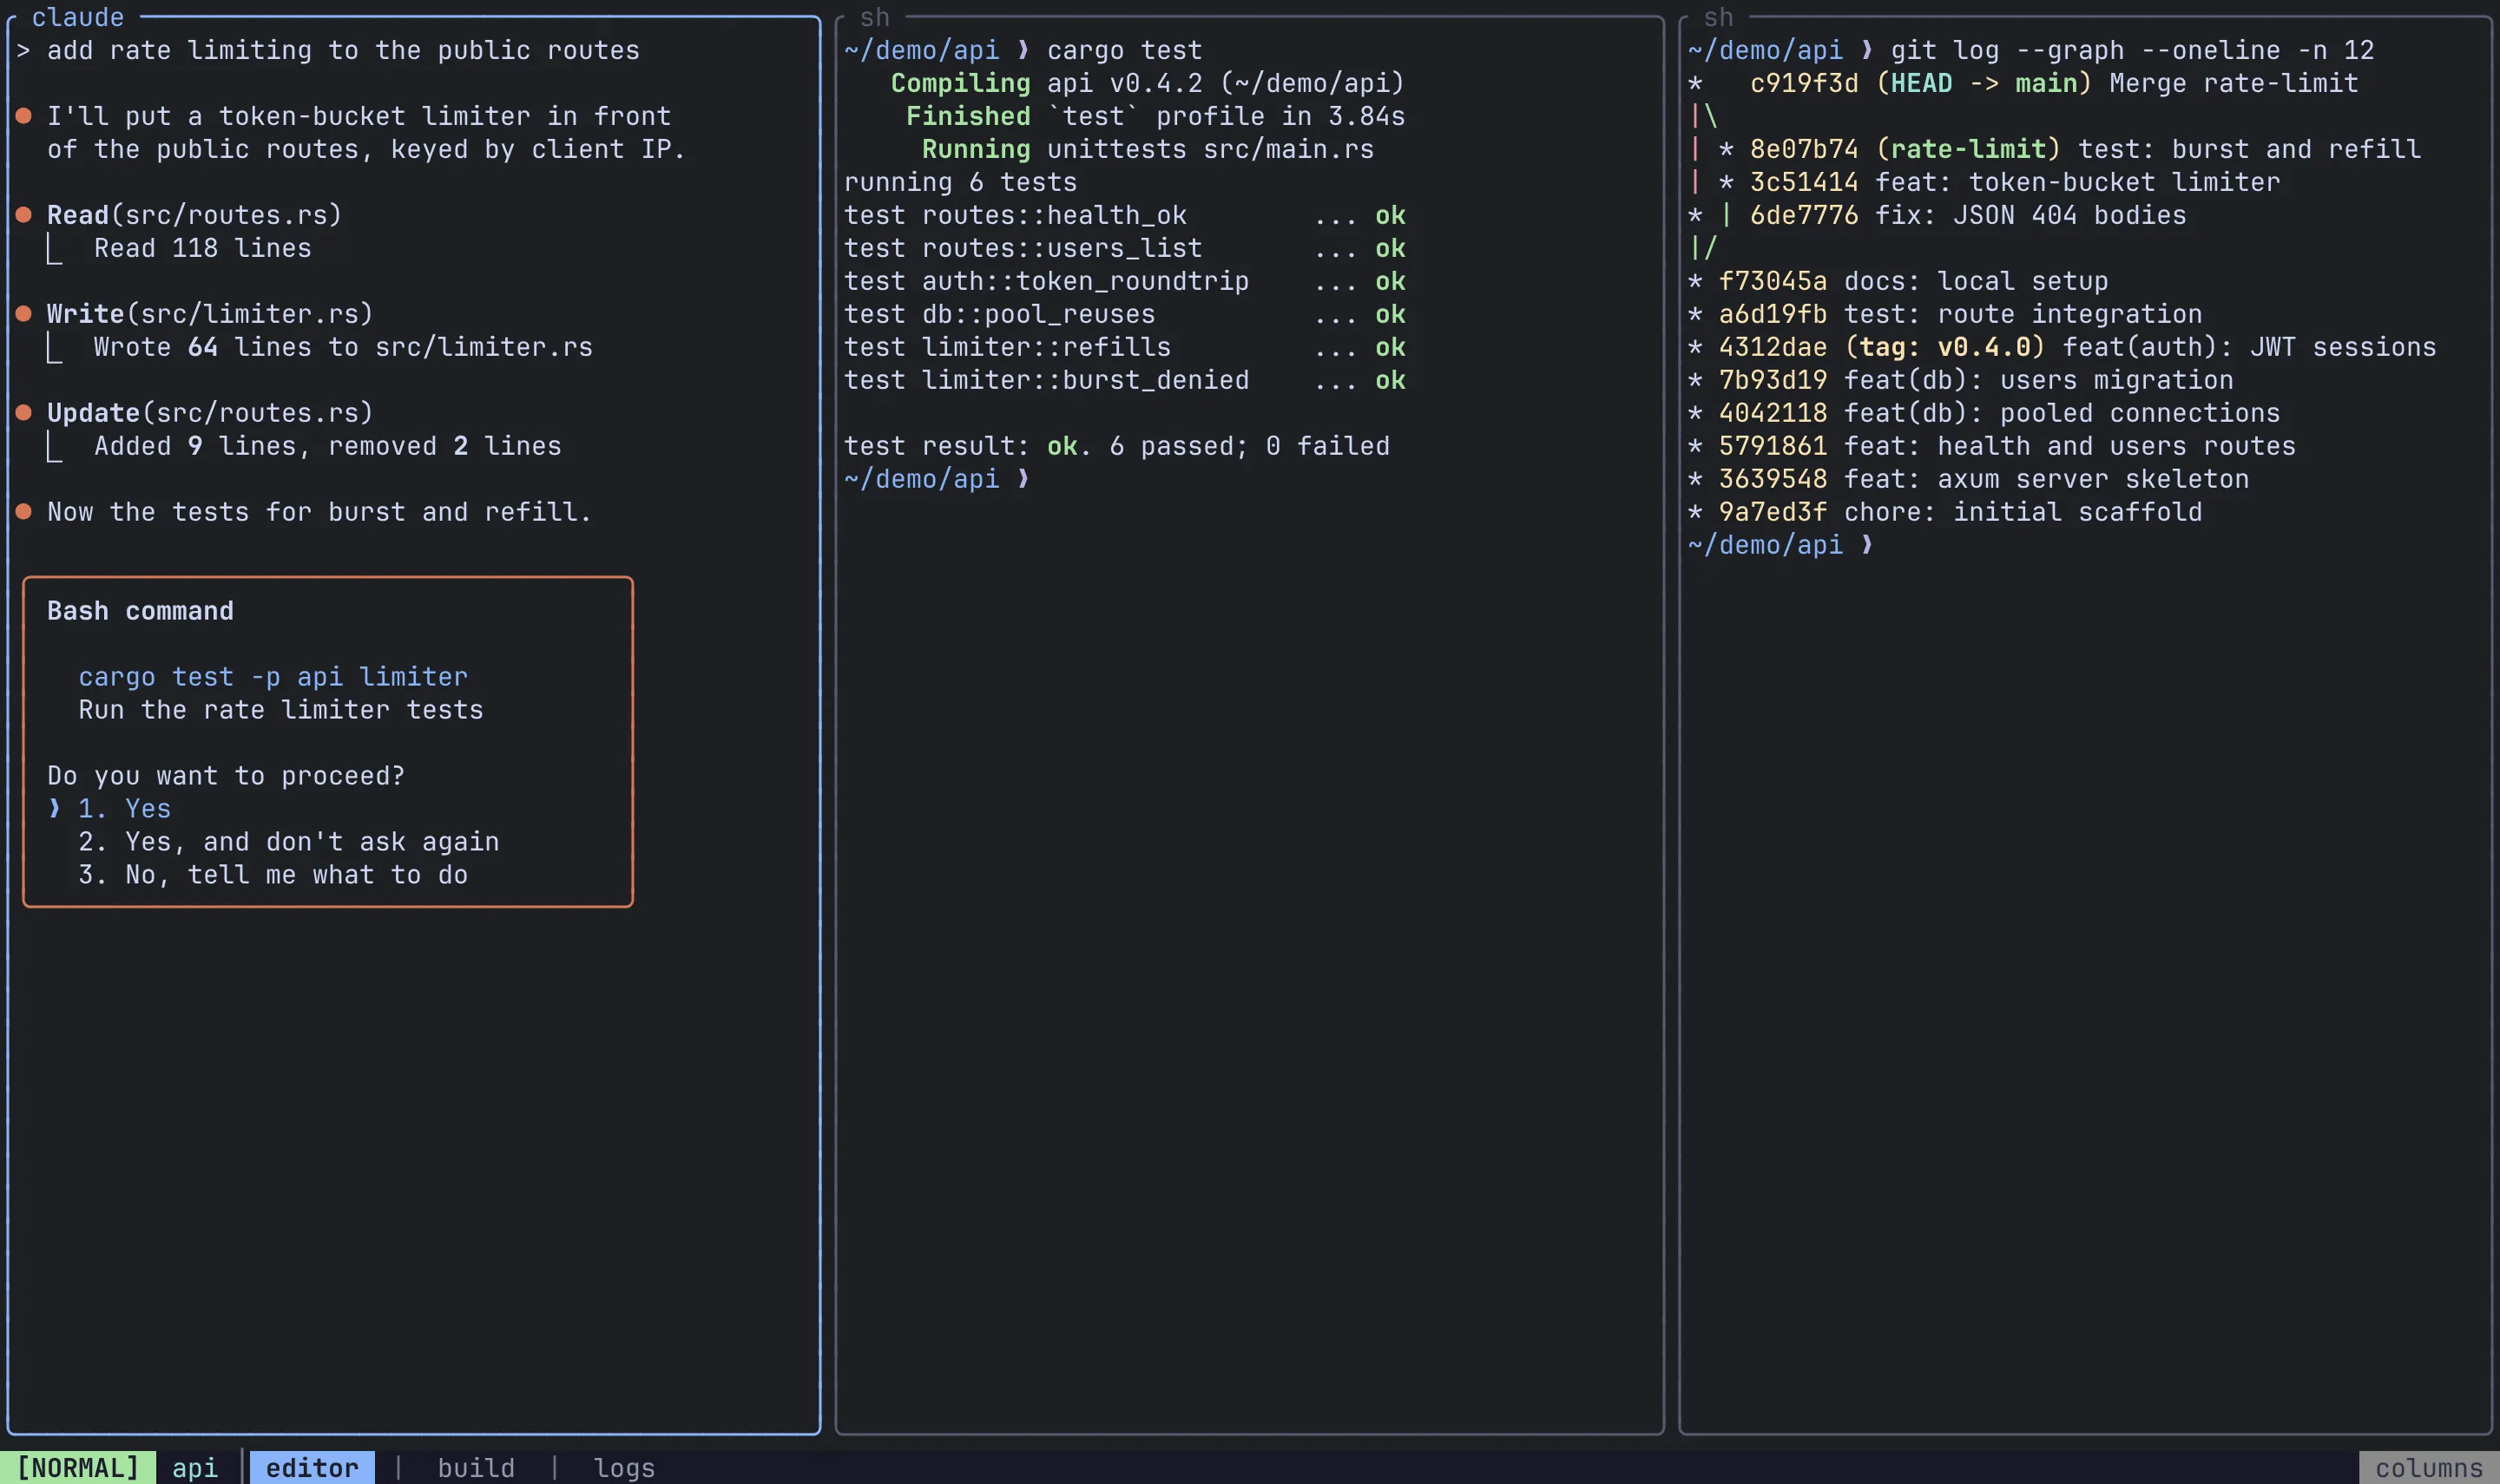This screenshot has width=2500, height=1484.
Task: Click the orange bullet beside Update(src/routes.rs)
Action: point(24,412)
